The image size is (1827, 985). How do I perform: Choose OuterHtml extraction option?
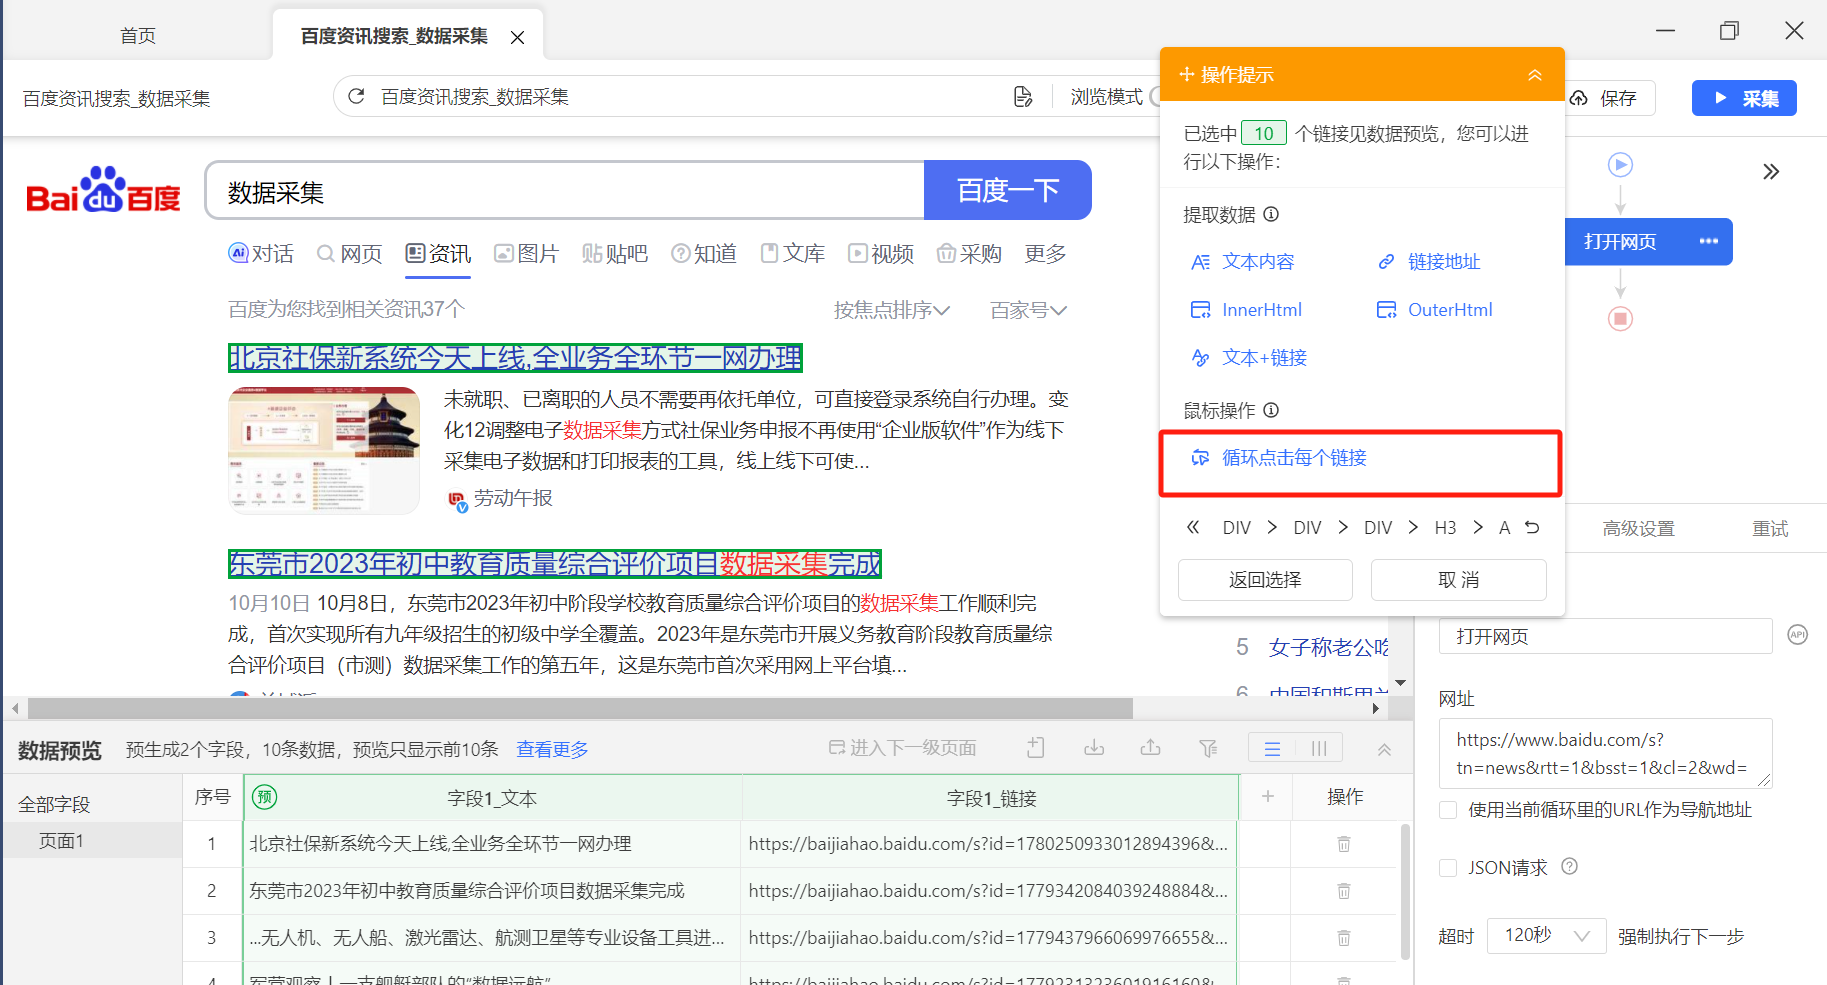click(x=1435, y=310)
